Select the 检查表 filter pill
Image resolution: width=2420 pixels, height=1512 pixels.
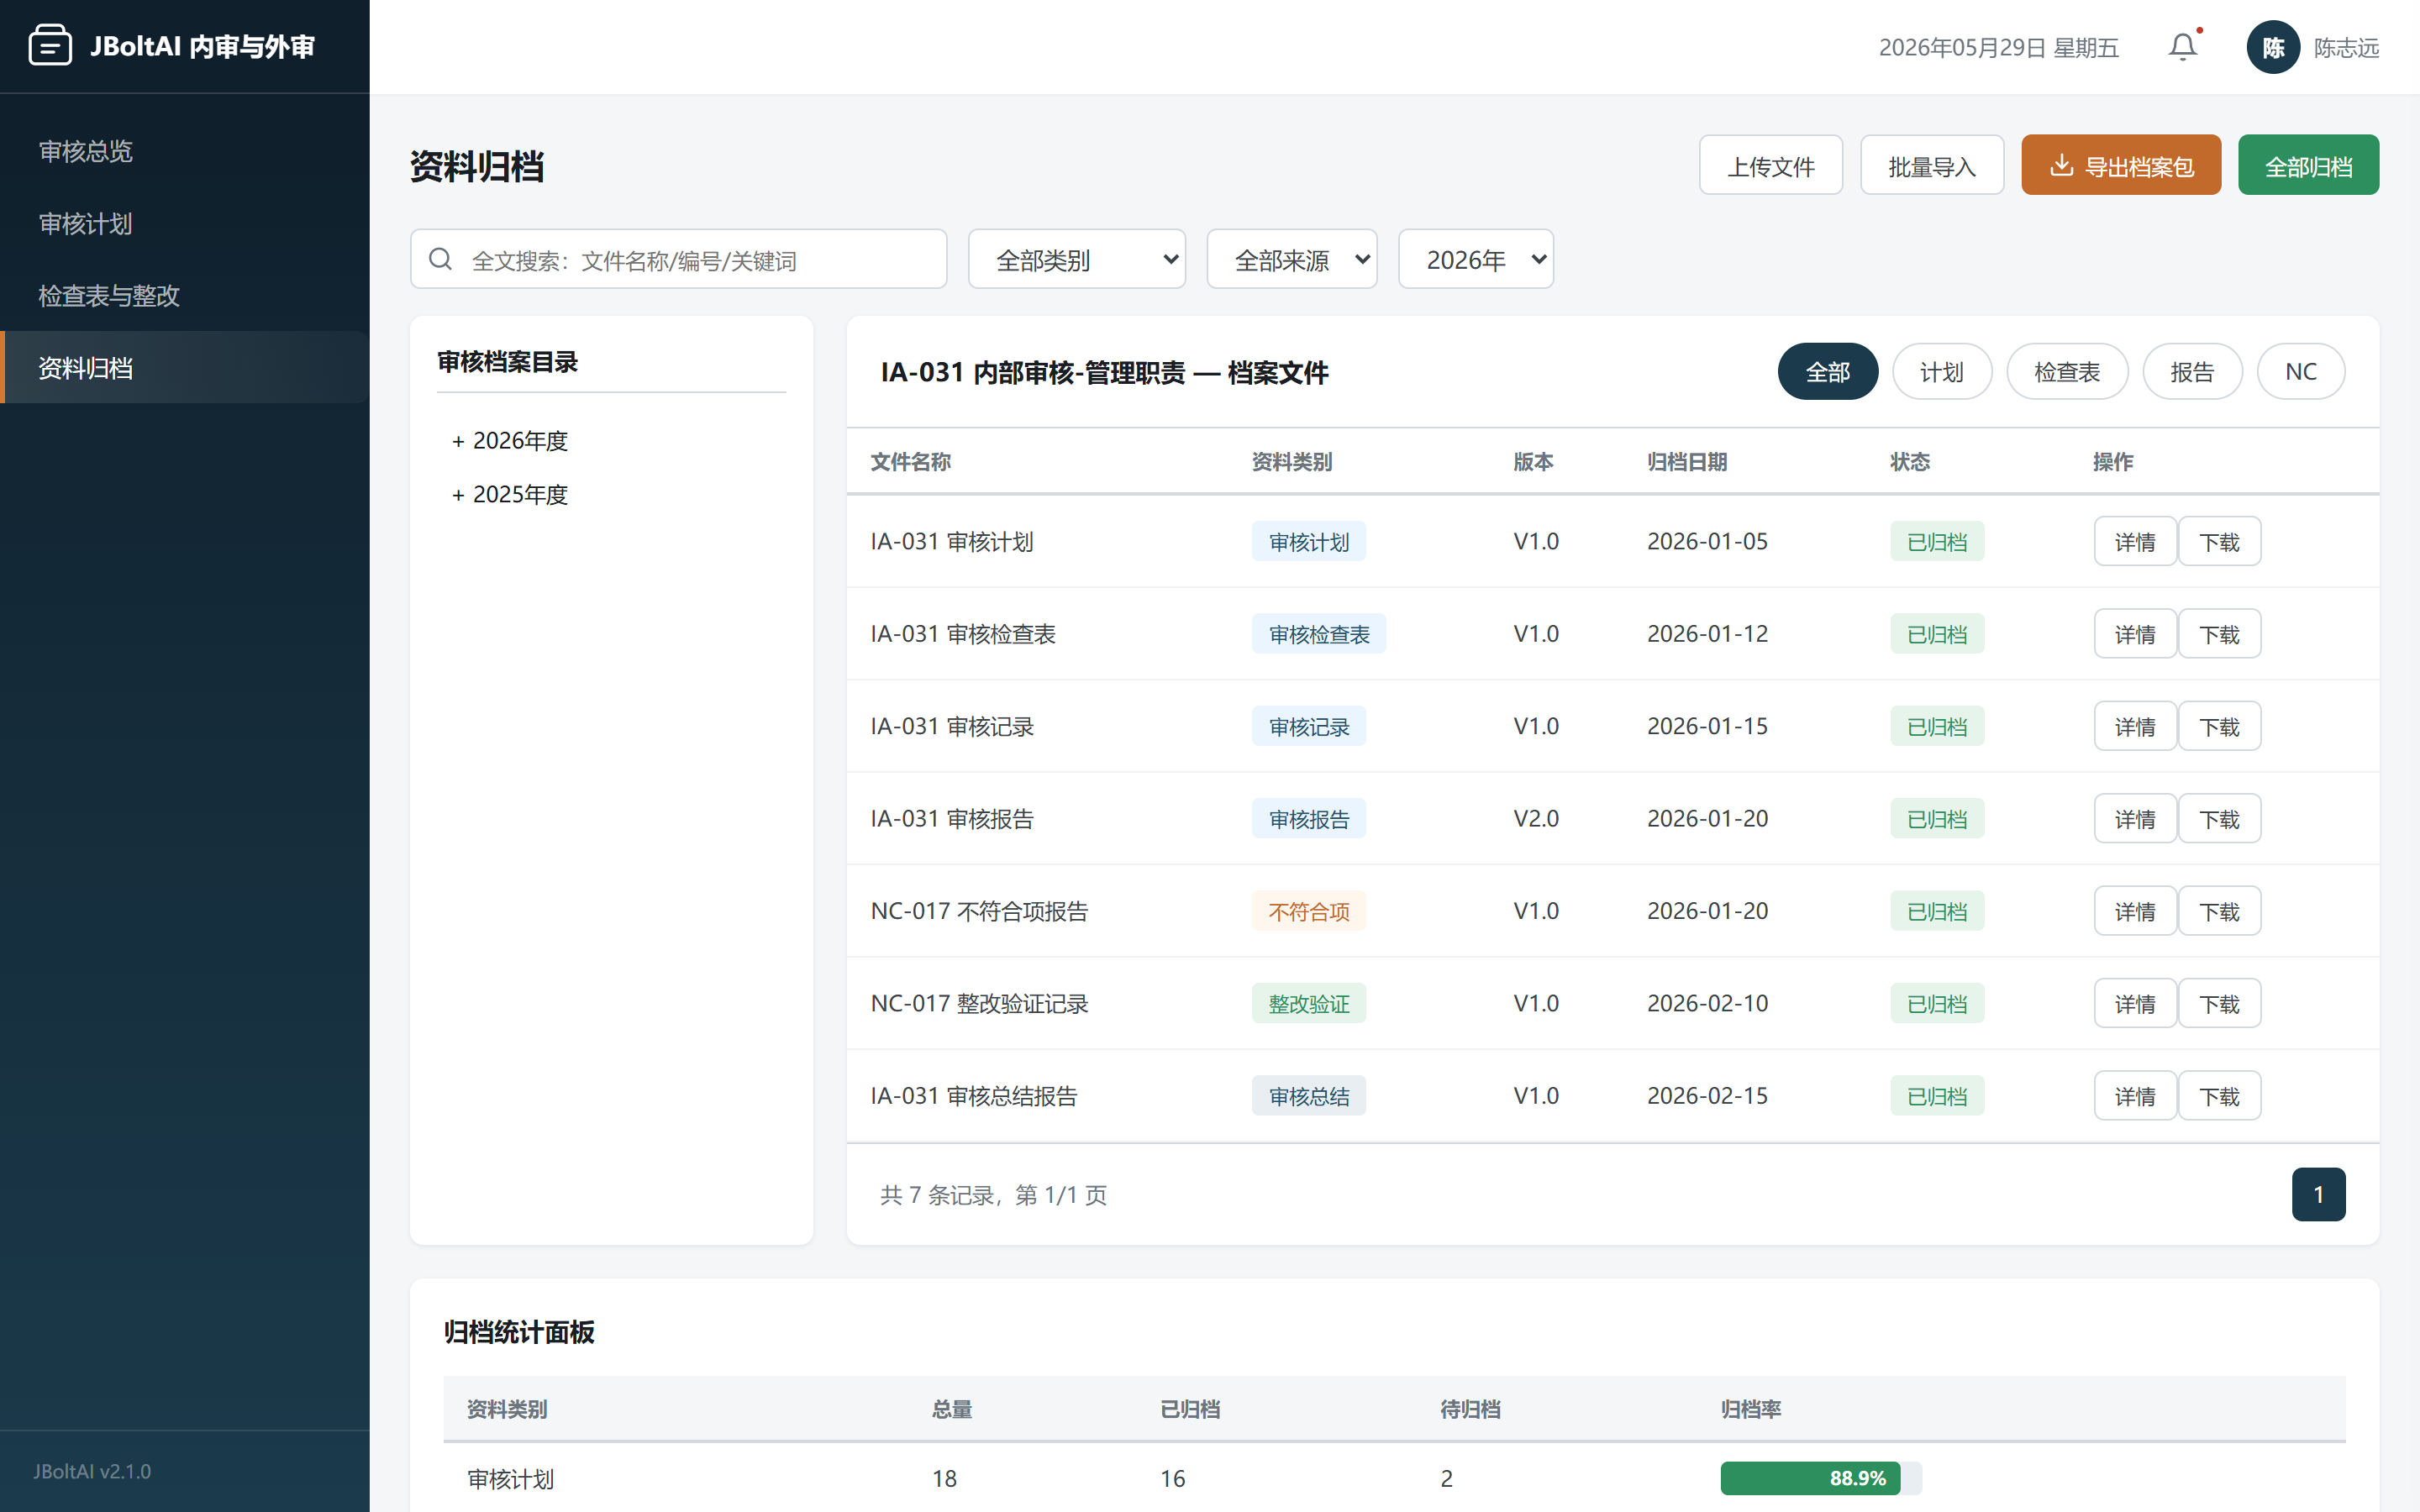click(2067, 372)
